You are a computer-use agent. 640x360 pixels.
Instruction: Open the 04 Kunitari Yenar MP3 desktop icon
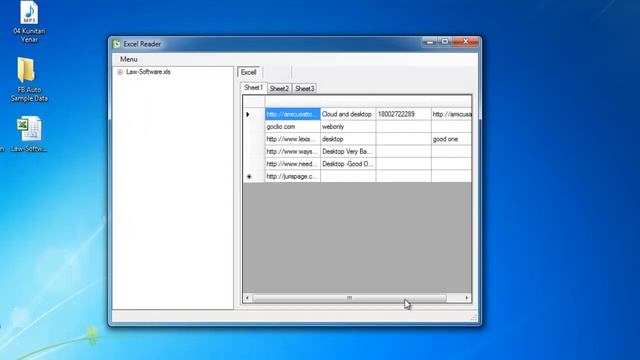(29, 22)
